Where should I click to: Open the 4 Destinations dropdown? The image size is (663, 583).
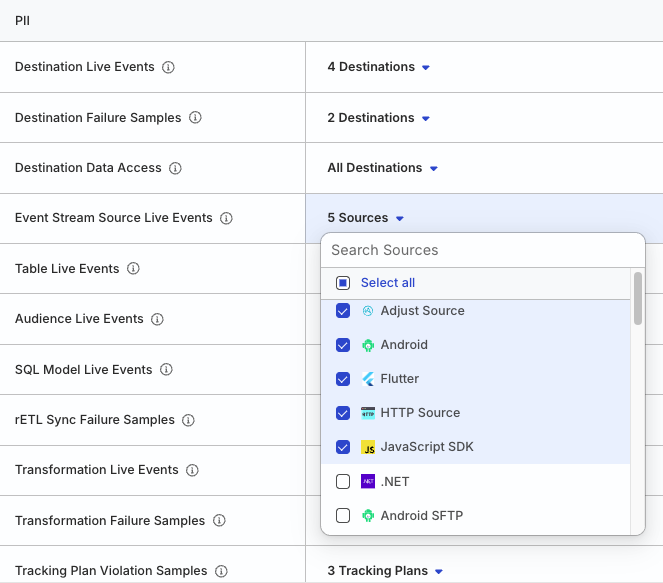(x=378, y=67)
